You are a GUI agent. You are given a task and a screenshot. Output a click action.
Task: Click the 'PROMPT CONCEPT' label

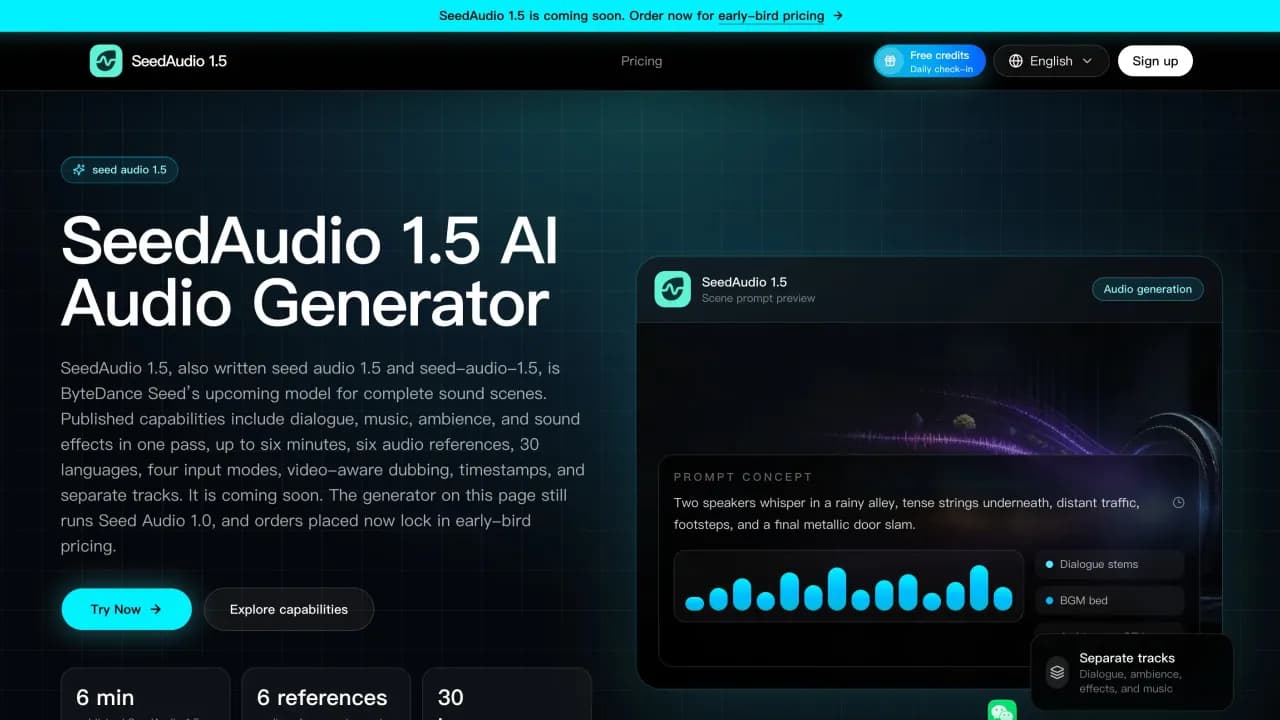coord(743,477)
